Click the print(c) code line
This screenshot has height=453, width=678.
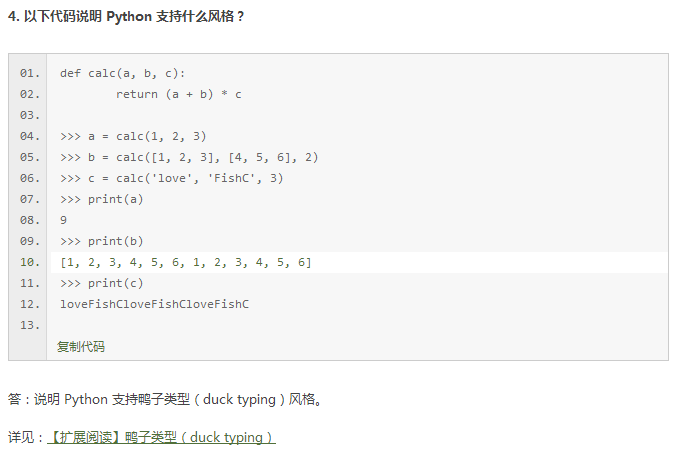tap(102, 283)
